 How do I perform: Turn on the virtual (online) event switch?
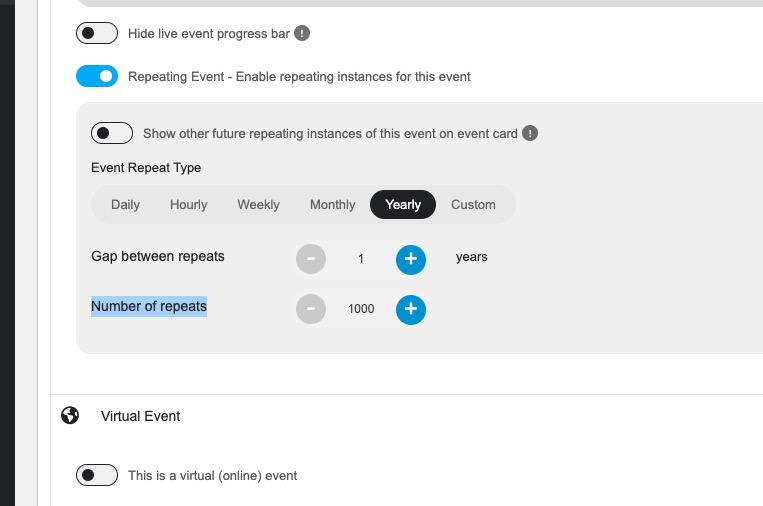click(x=97, y=475)
